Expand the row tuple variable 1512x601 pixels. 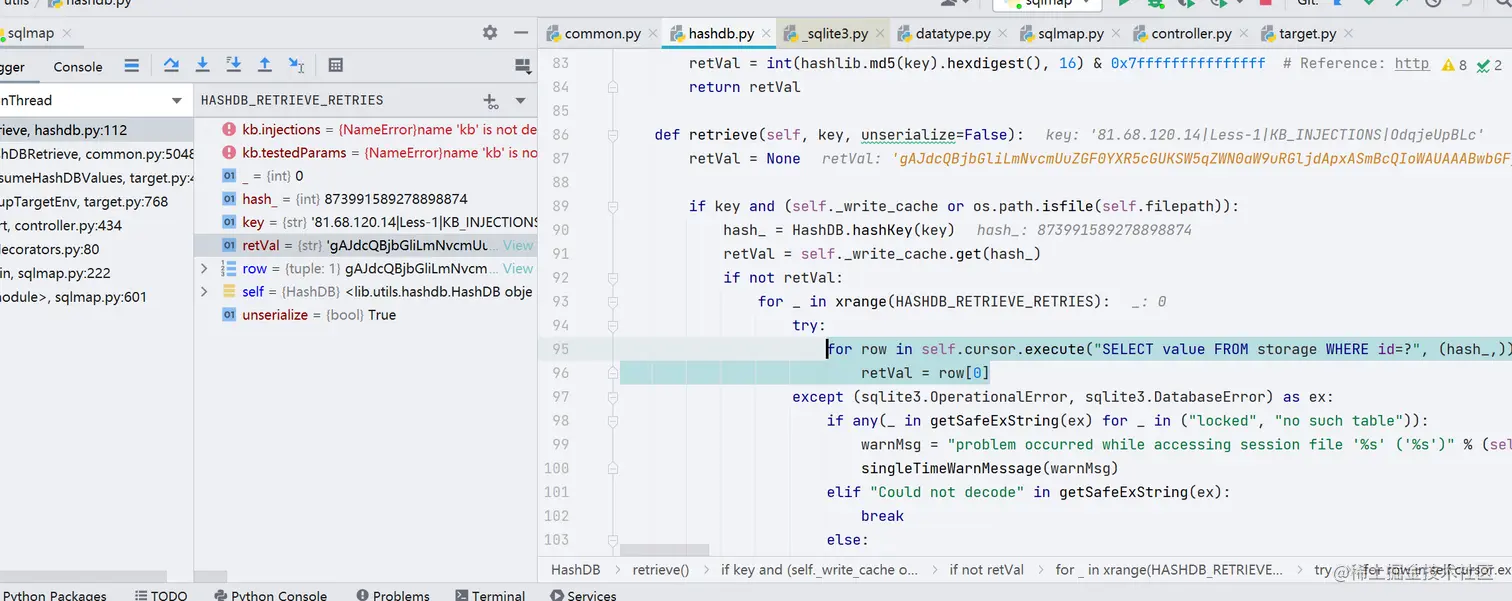tap(204, 268)
